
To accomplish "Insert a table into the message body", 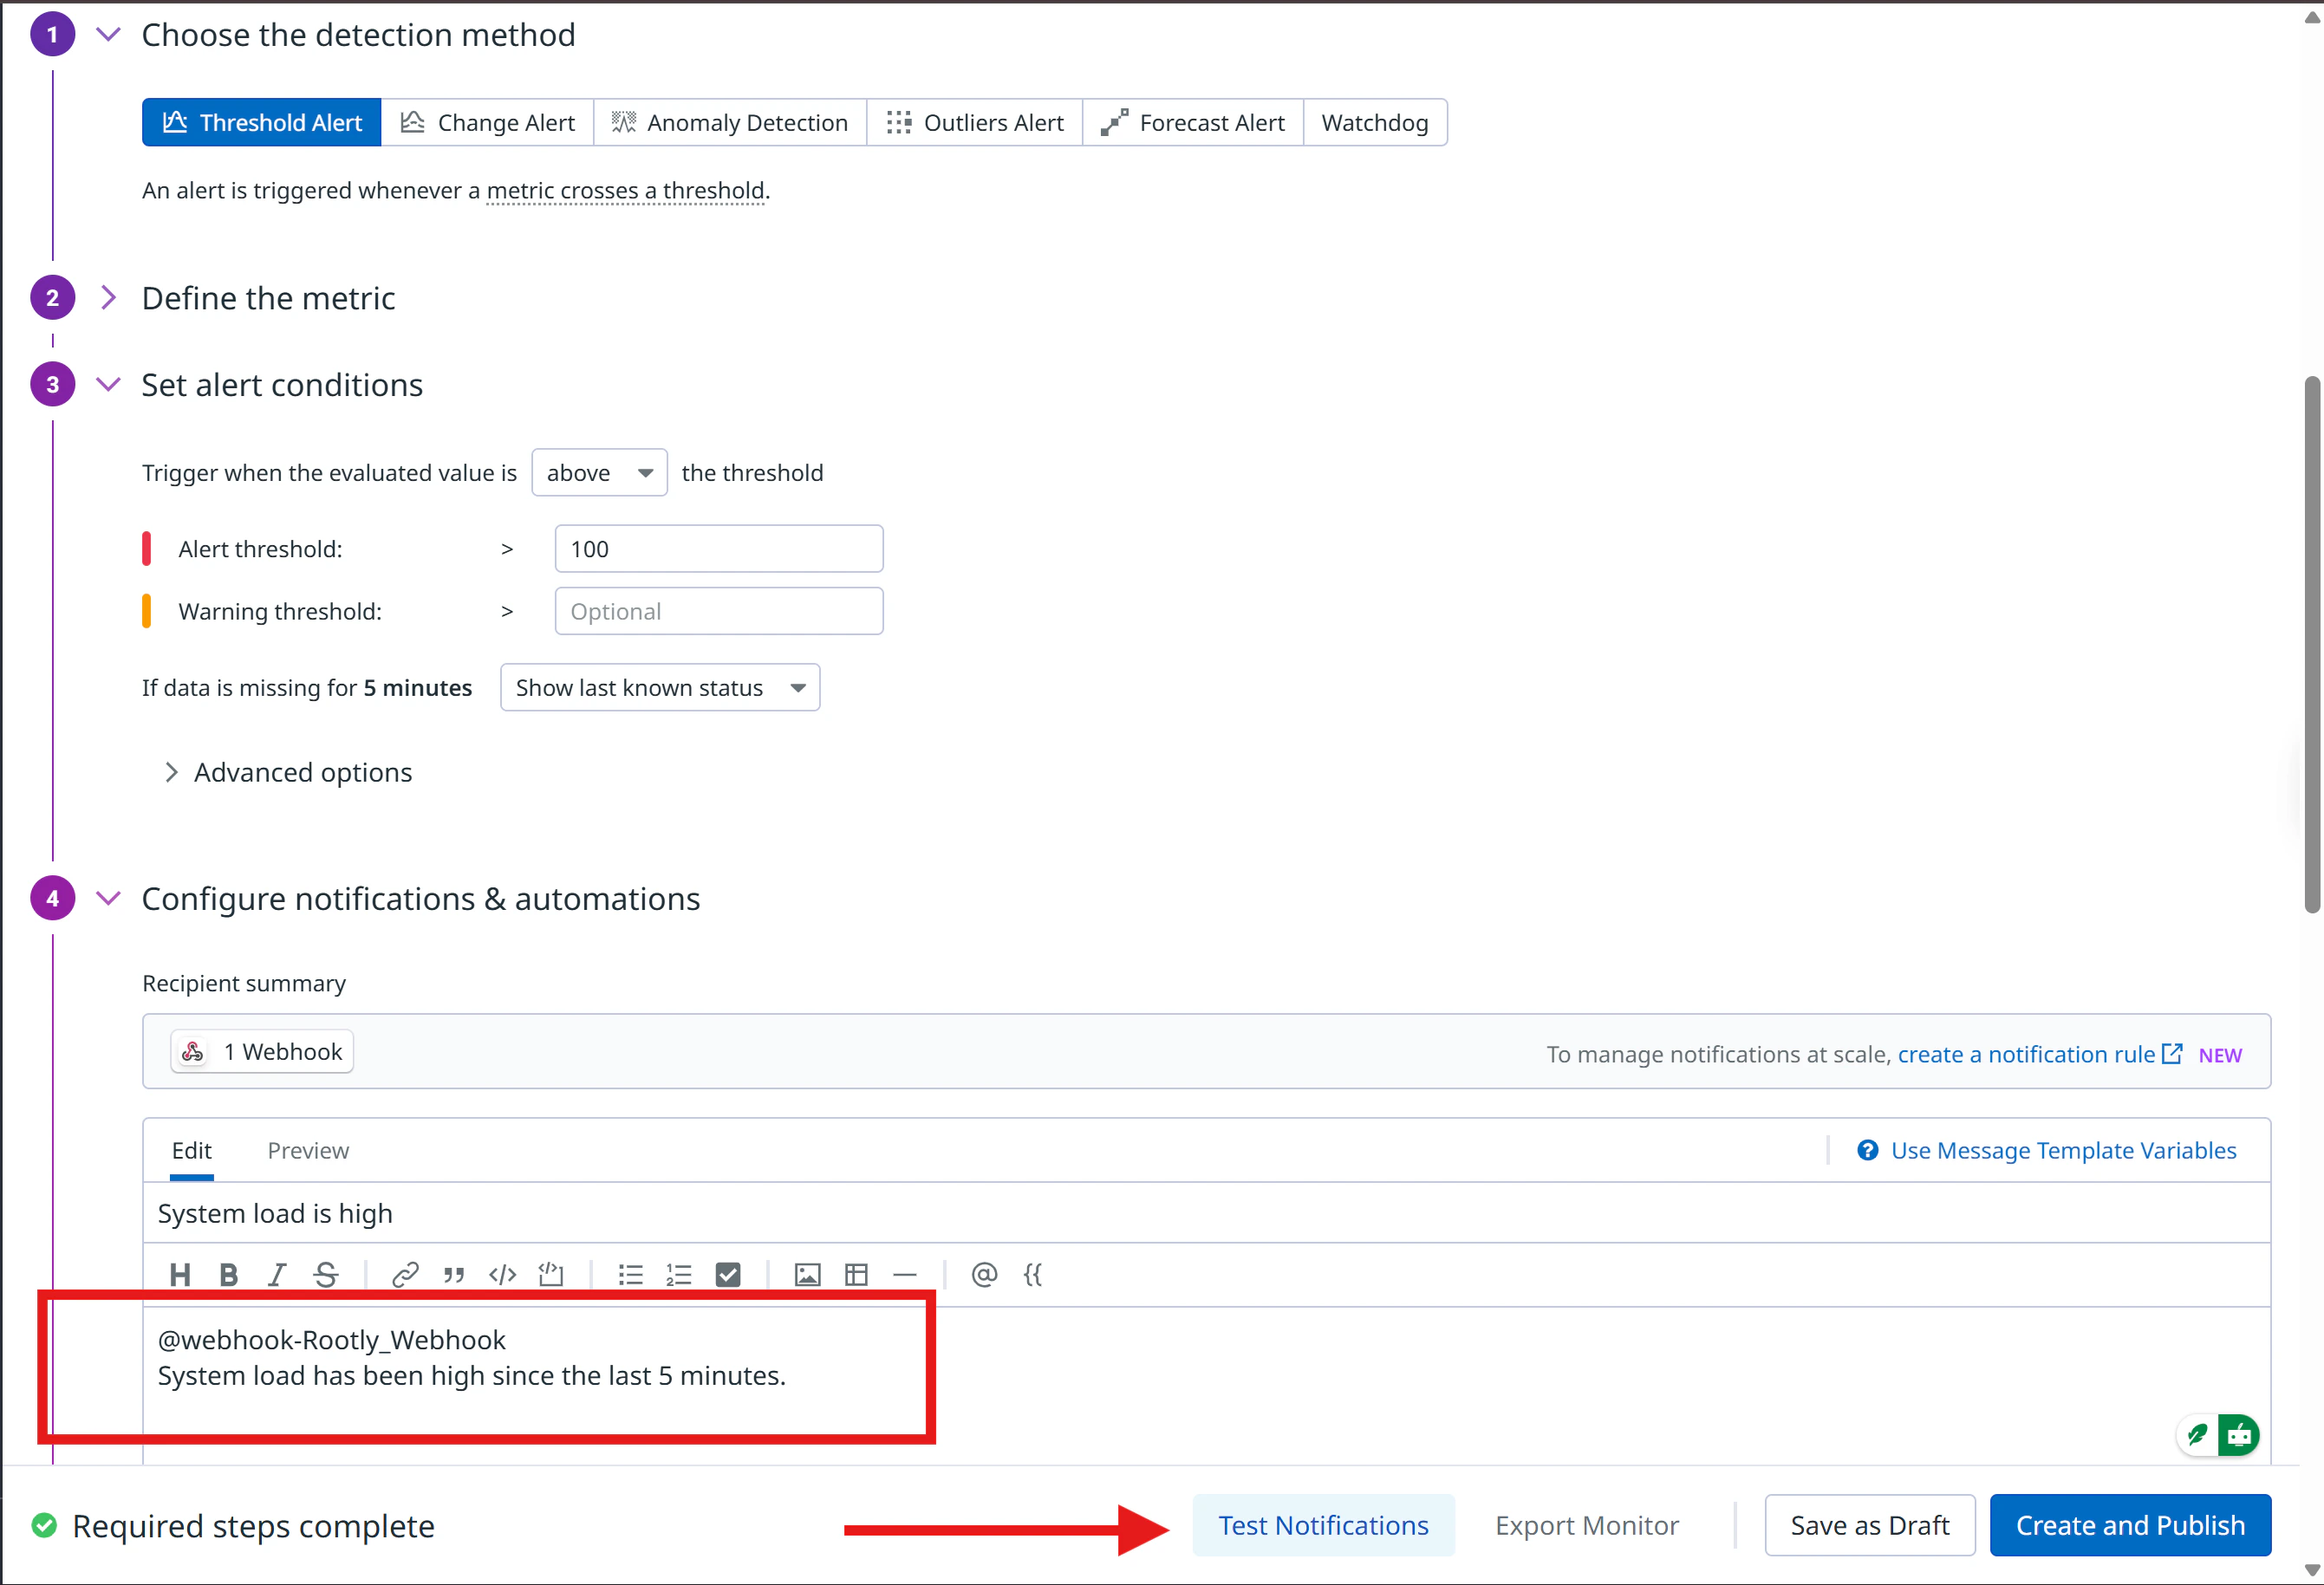I will coord(856,1274).
